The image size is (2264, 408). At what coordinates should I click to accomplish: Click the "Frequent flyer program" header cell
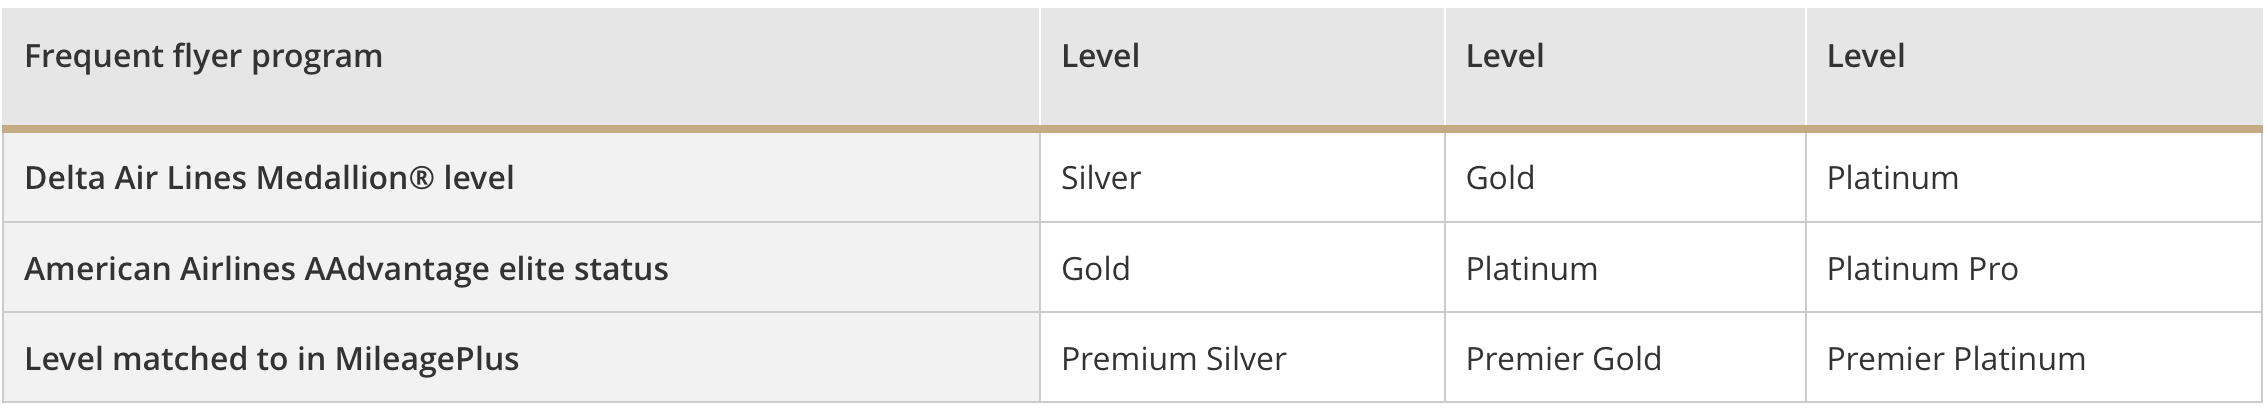point(203,57)
